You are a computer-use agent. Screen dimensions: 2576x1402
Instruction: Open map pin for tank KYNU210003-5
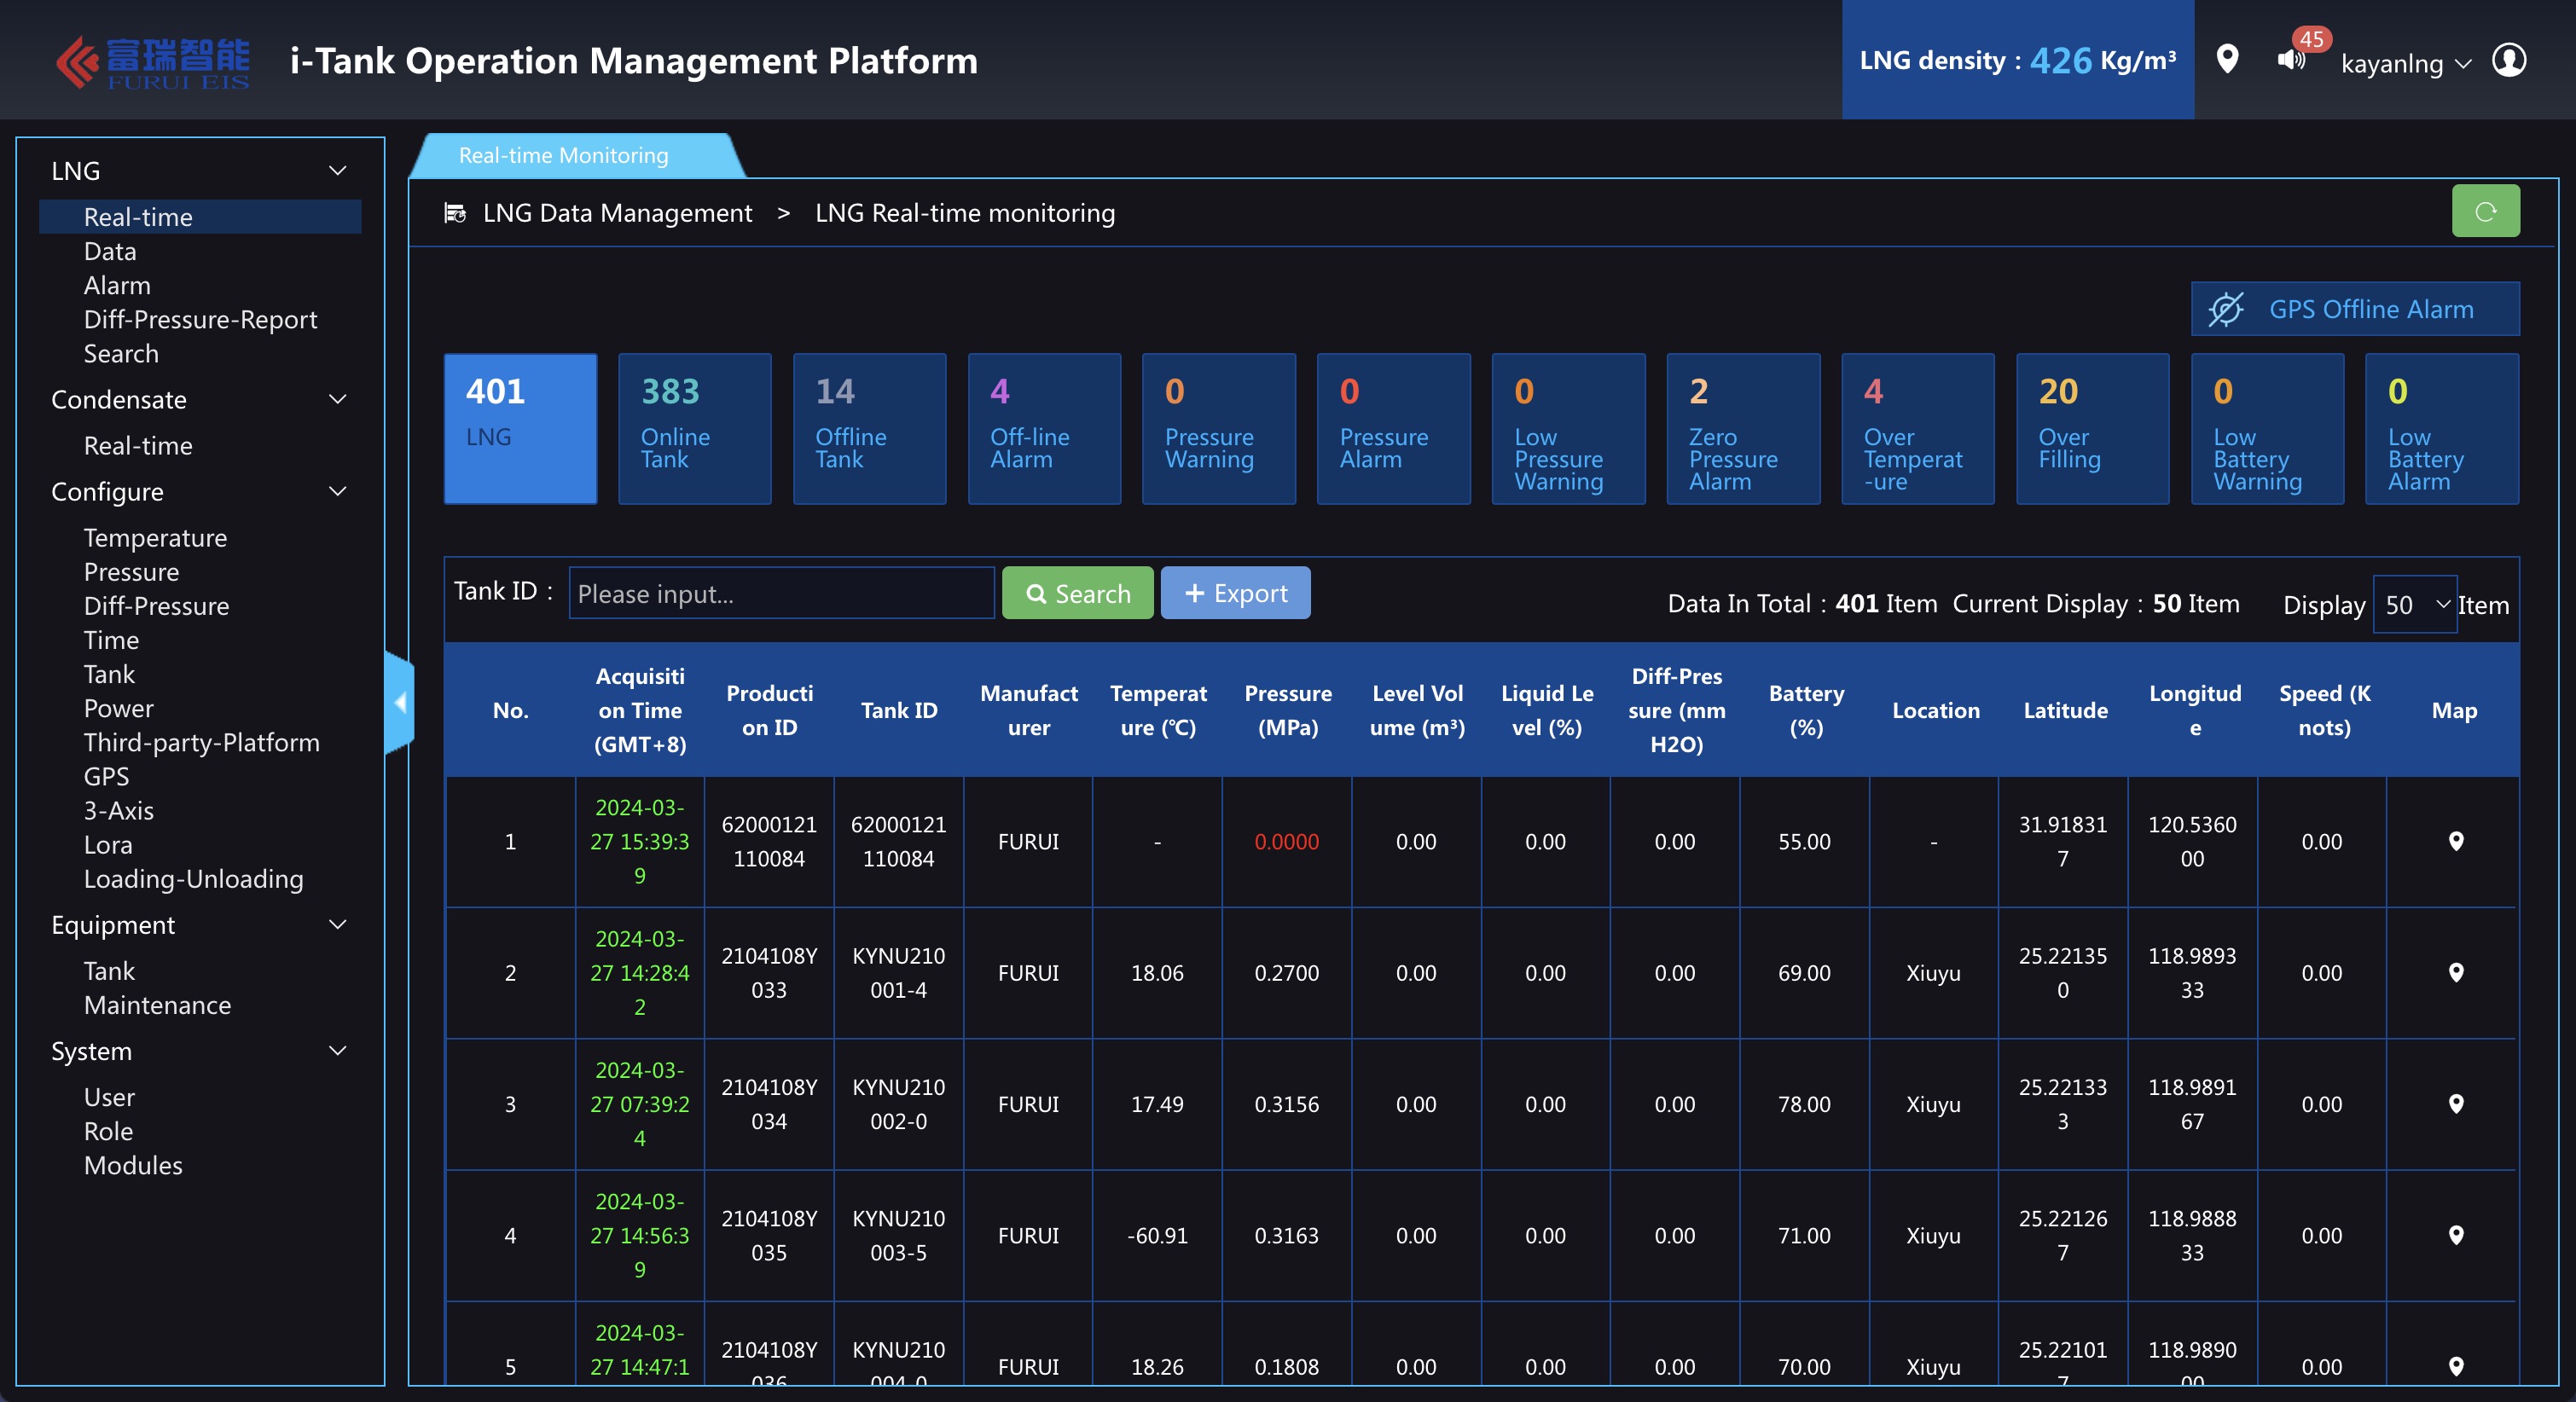tap(2455, 1235)
